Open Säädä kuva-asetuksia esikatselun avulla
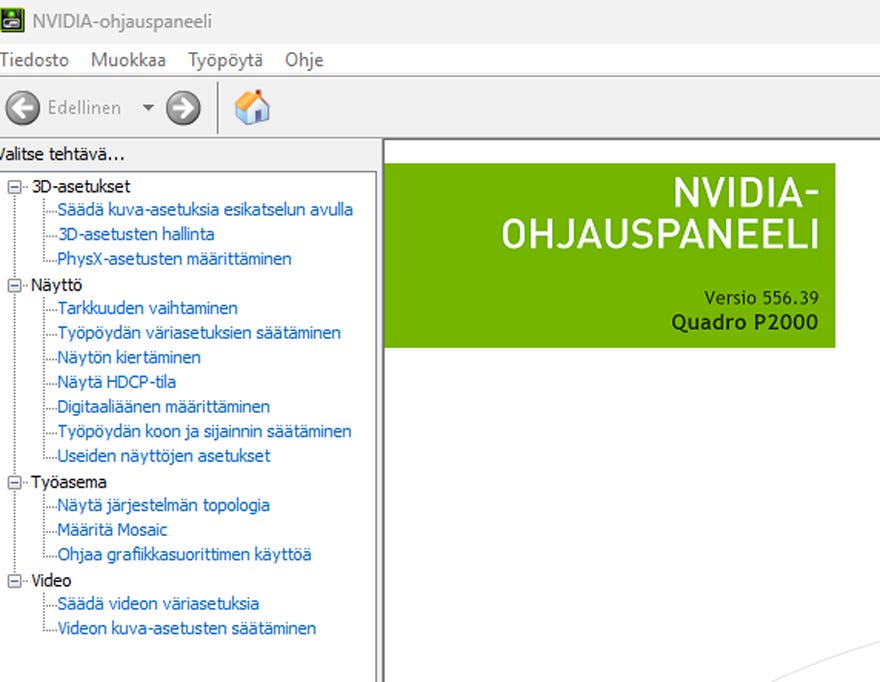 pos(205,209)
